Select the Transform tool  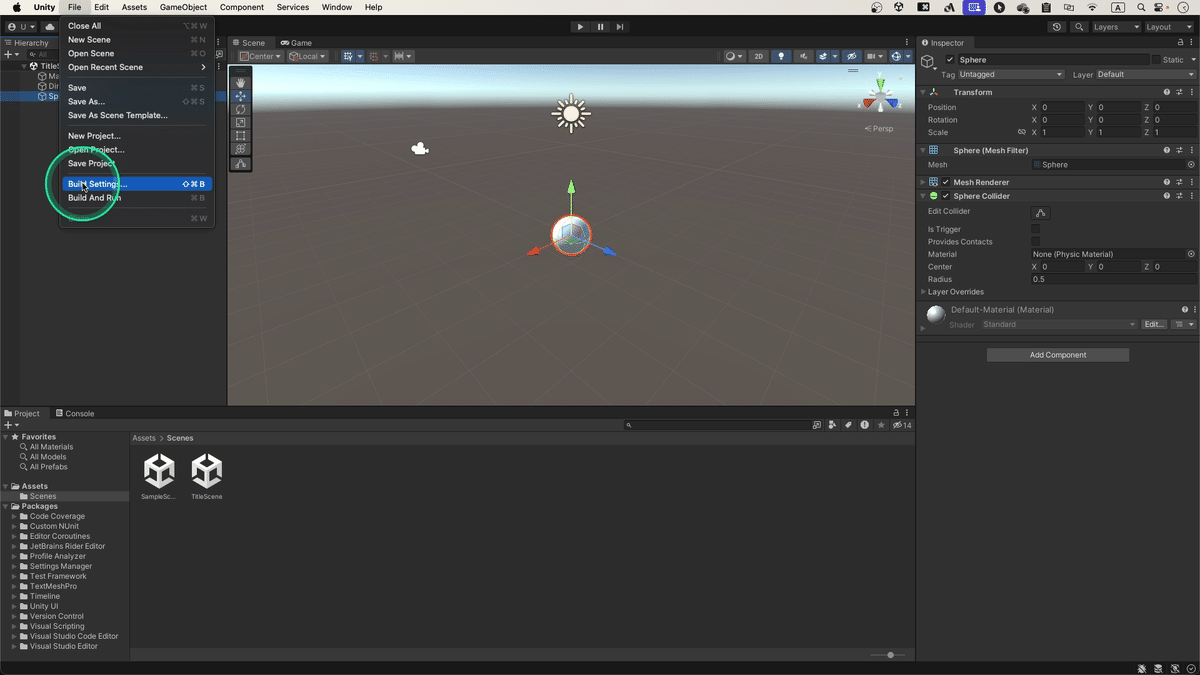tap(240, 148)
